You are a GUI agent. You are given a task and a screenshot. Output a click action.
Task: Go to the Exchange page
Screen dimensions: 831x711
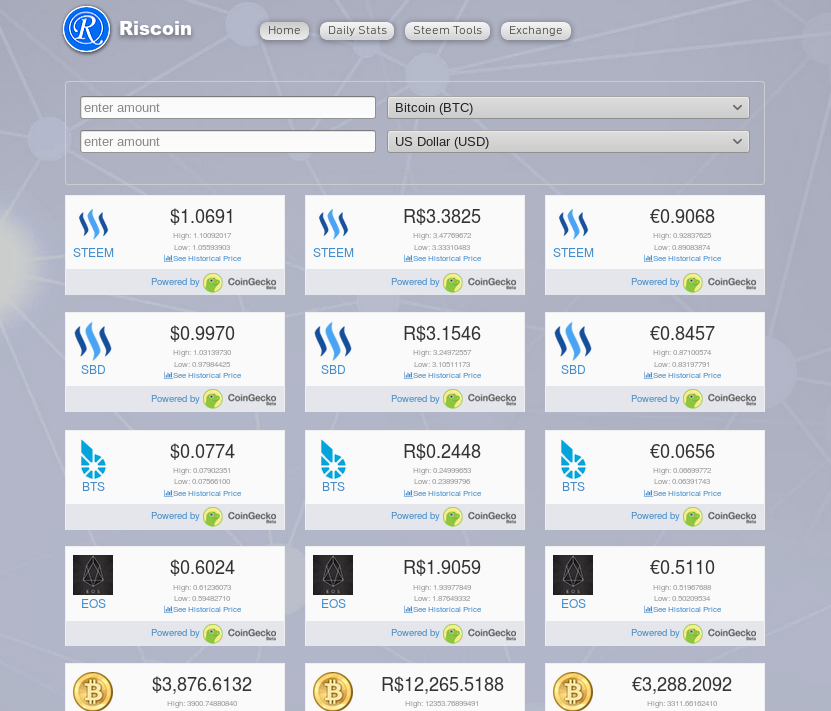(535, 31)
